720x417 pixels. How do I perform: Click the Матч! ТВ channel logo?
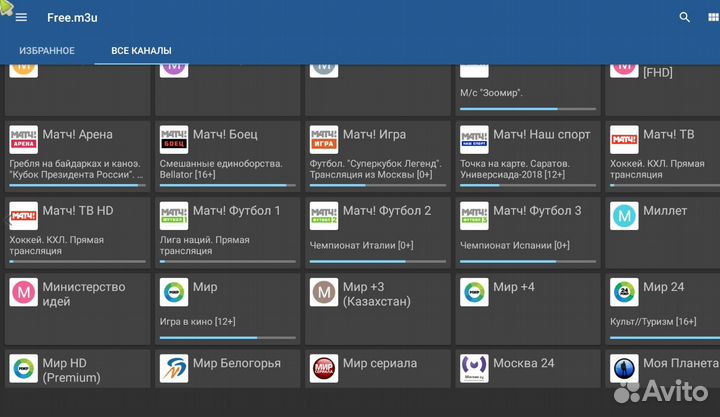(x=624, y=140)
